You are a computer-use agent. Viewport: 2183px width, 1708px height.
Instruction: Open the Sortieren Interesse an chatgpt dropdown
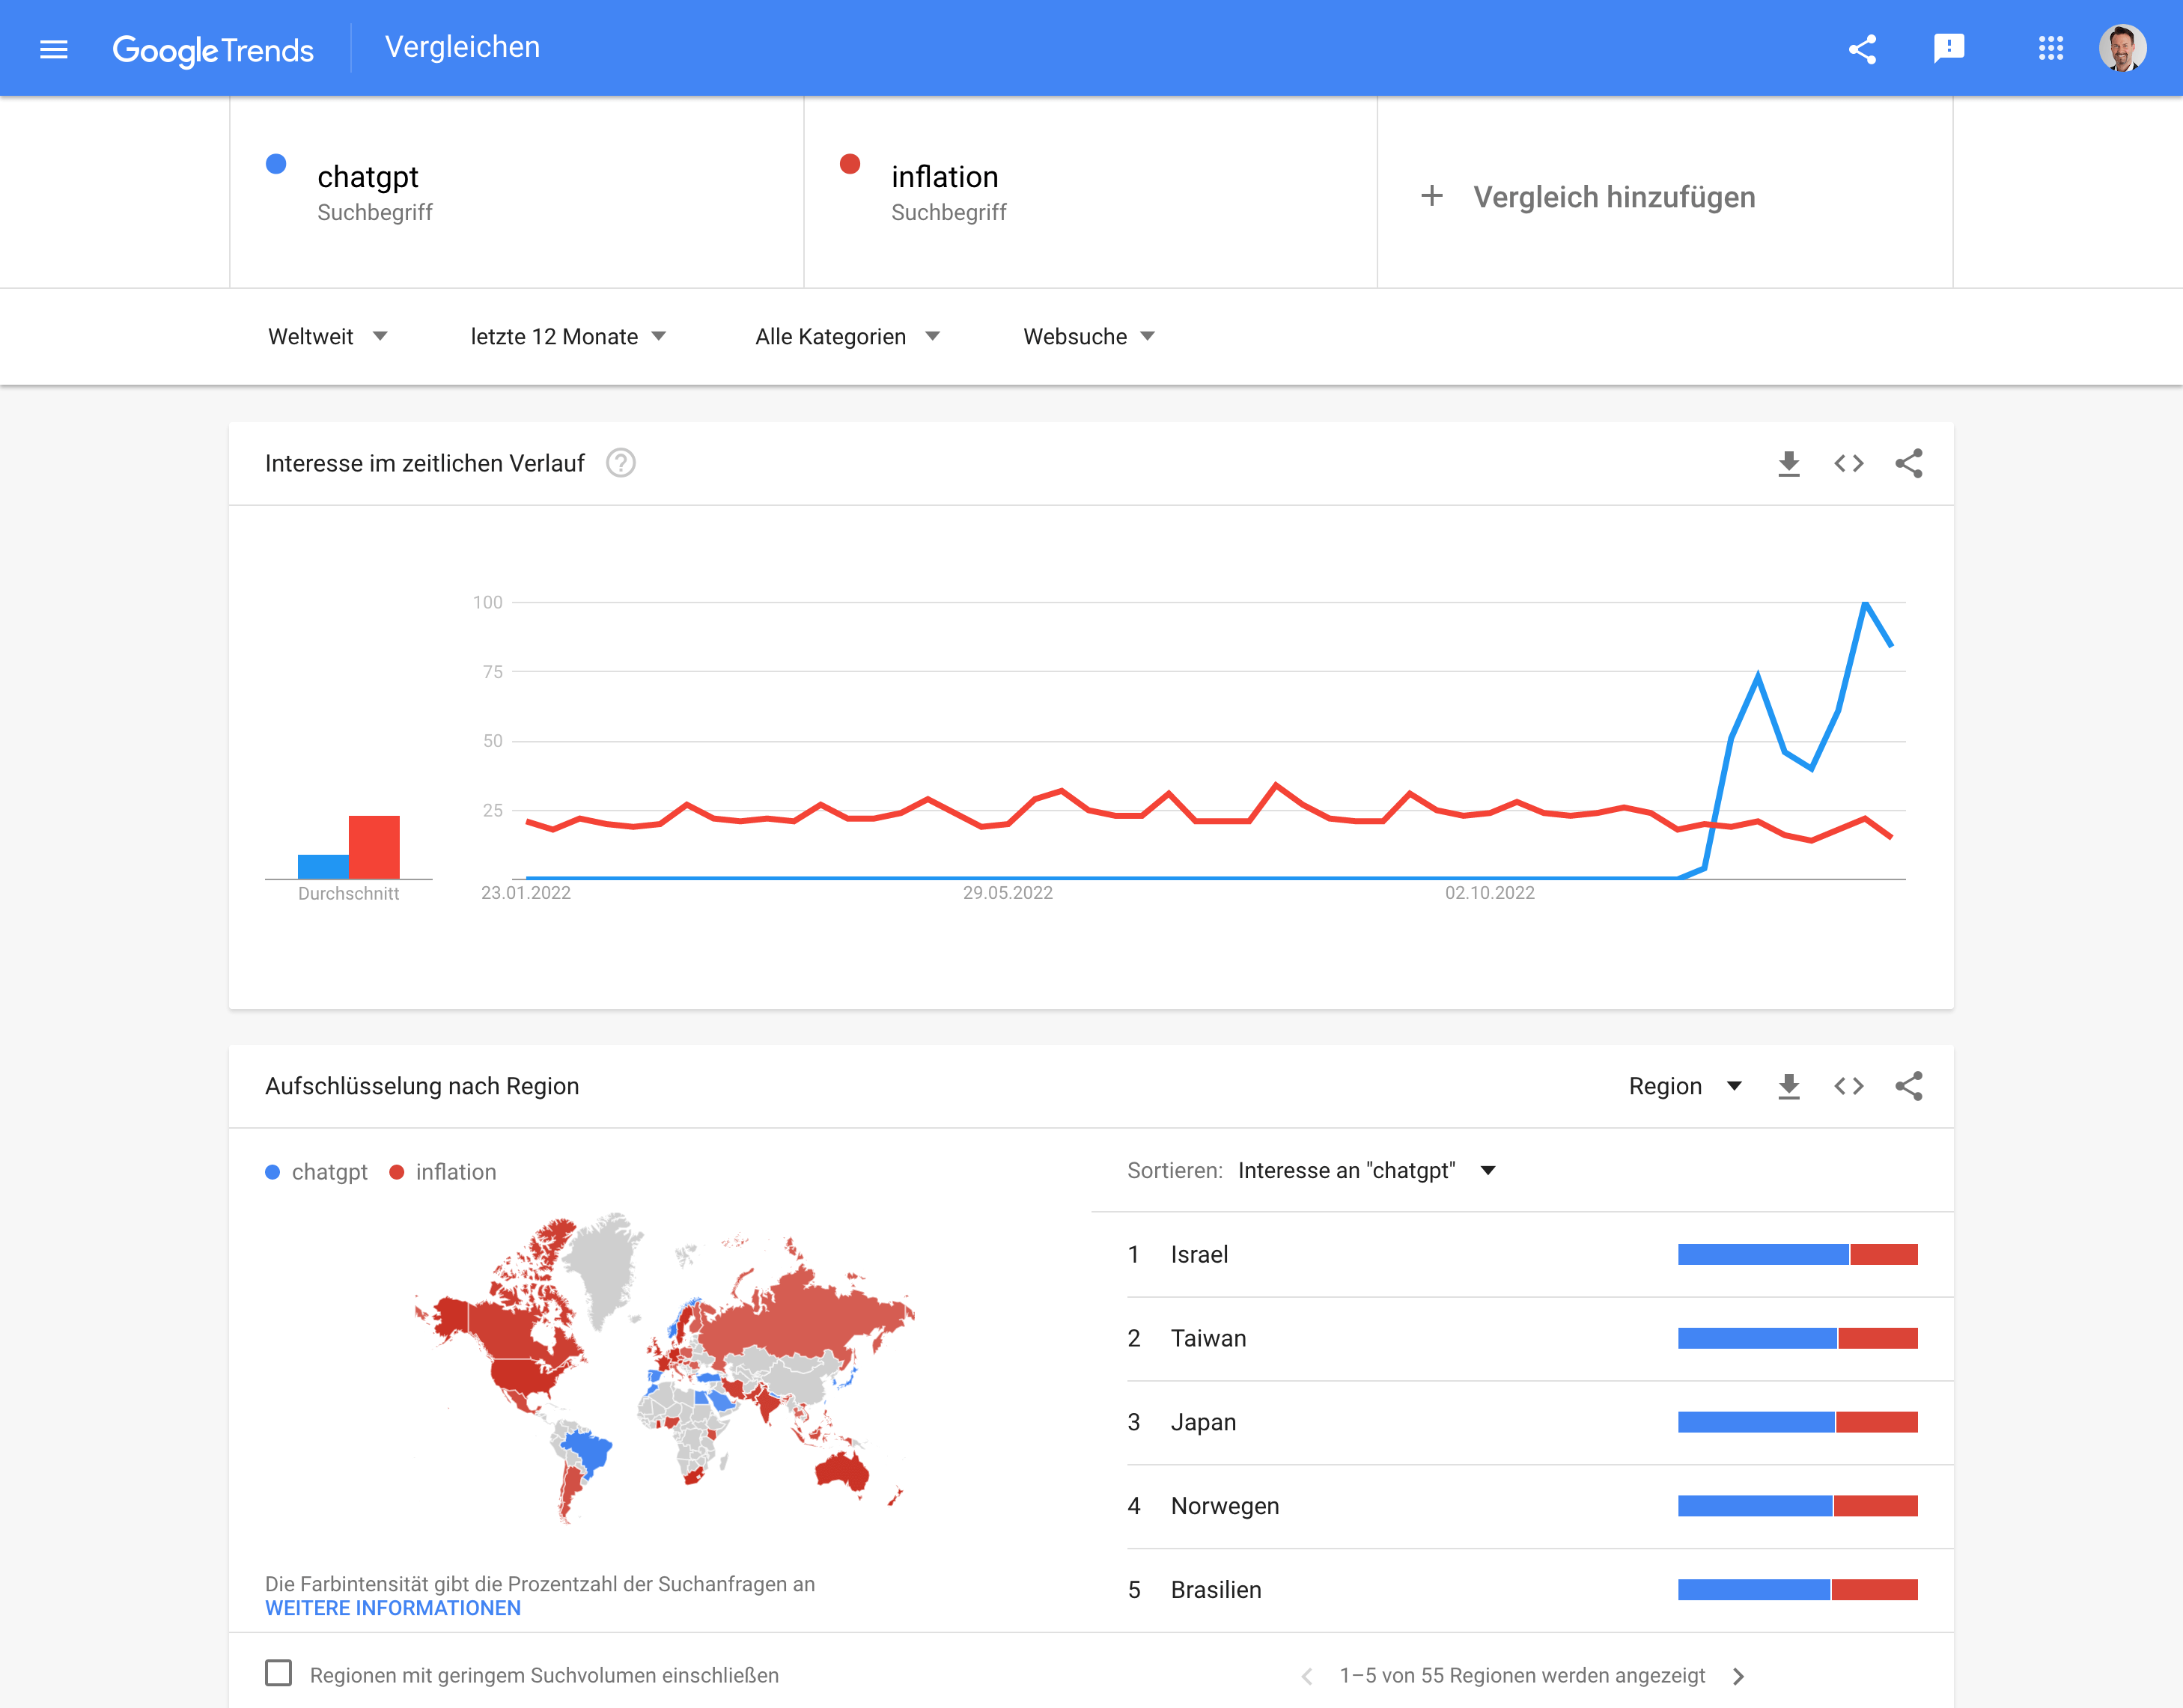tap(1367, 1170)
